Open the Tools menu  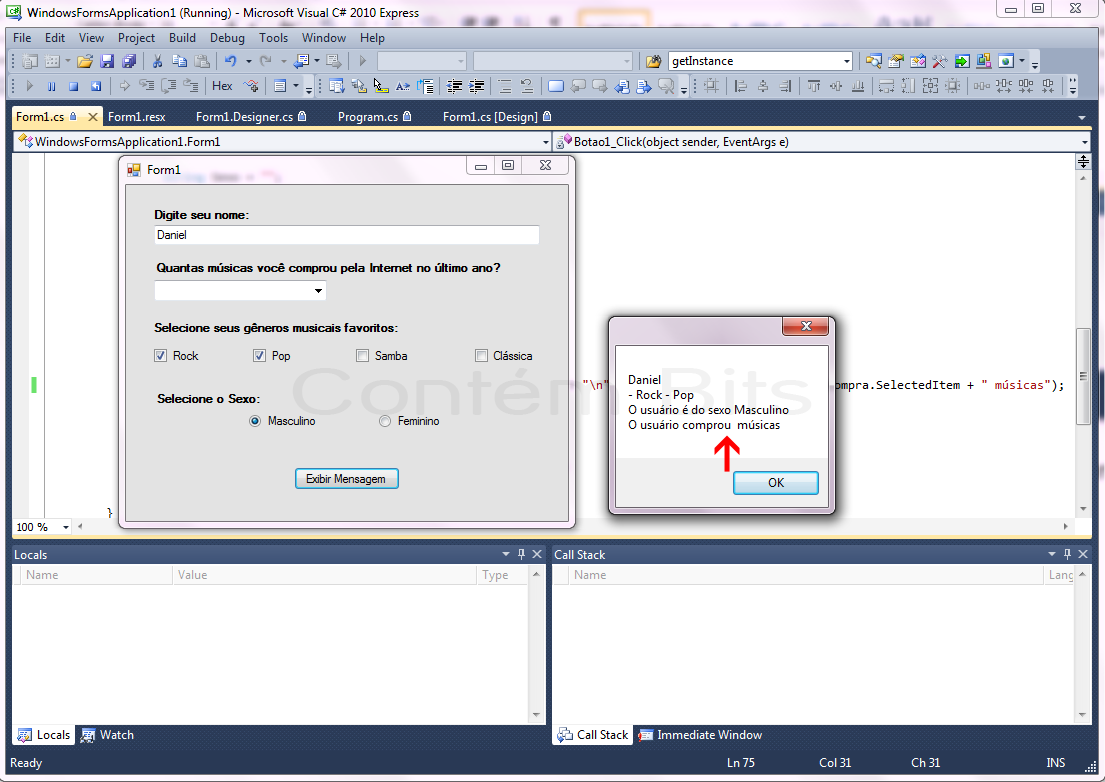[x=273, y=38]
